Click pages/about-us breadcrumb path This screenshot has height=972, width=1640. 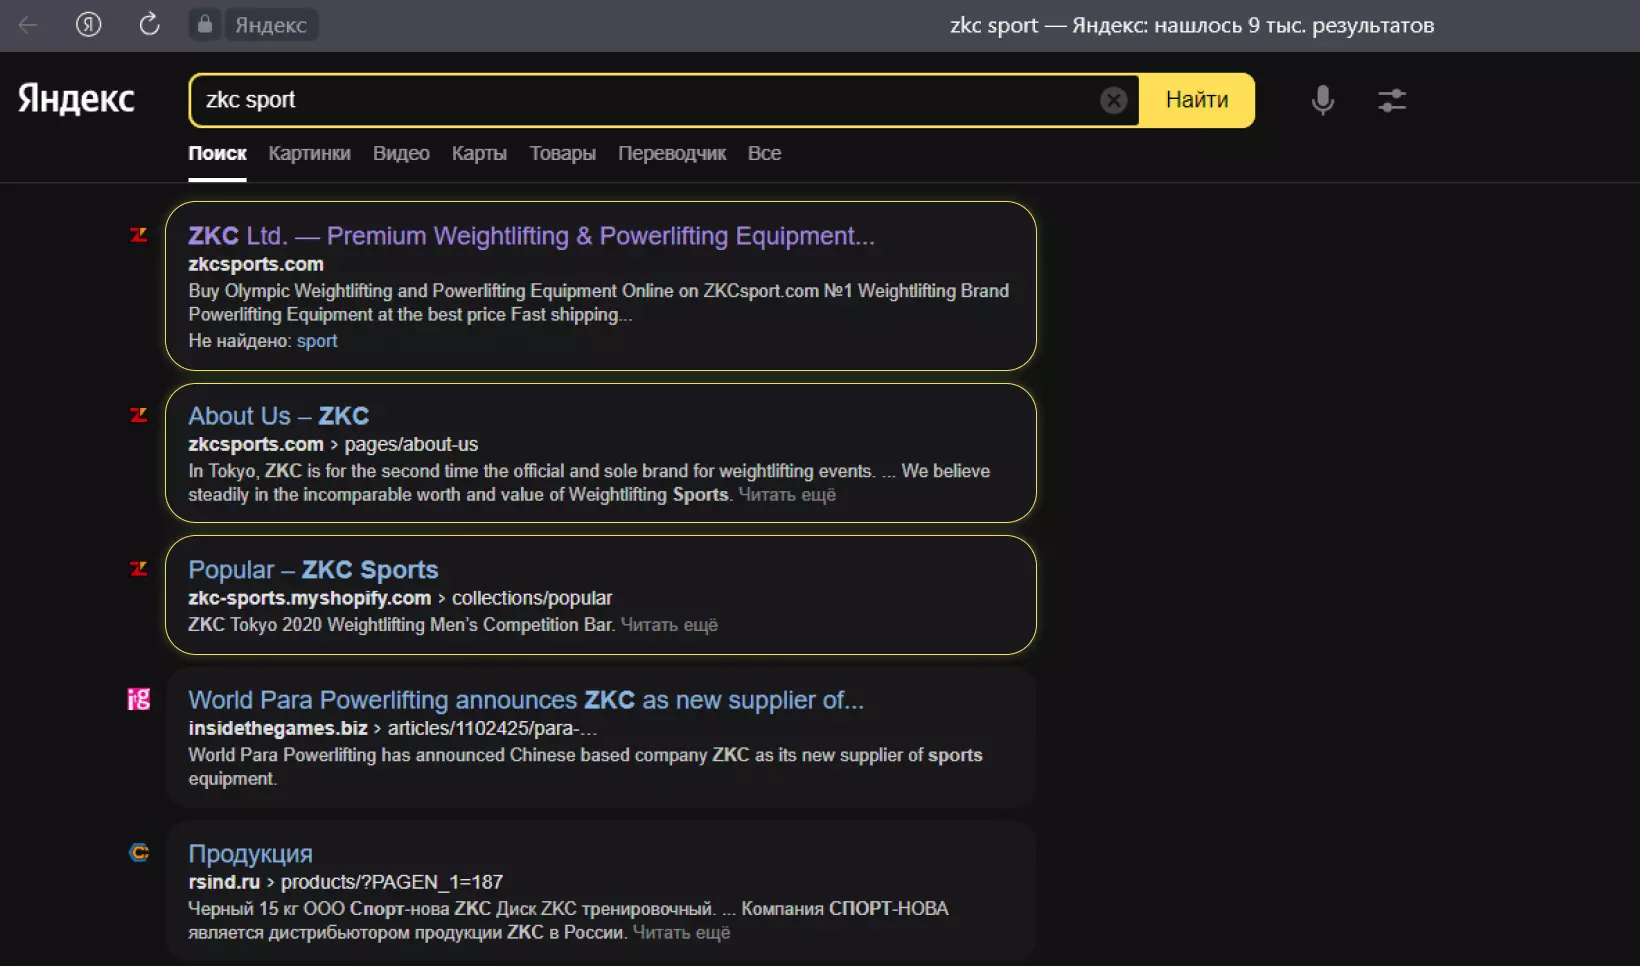click(411, 444)
